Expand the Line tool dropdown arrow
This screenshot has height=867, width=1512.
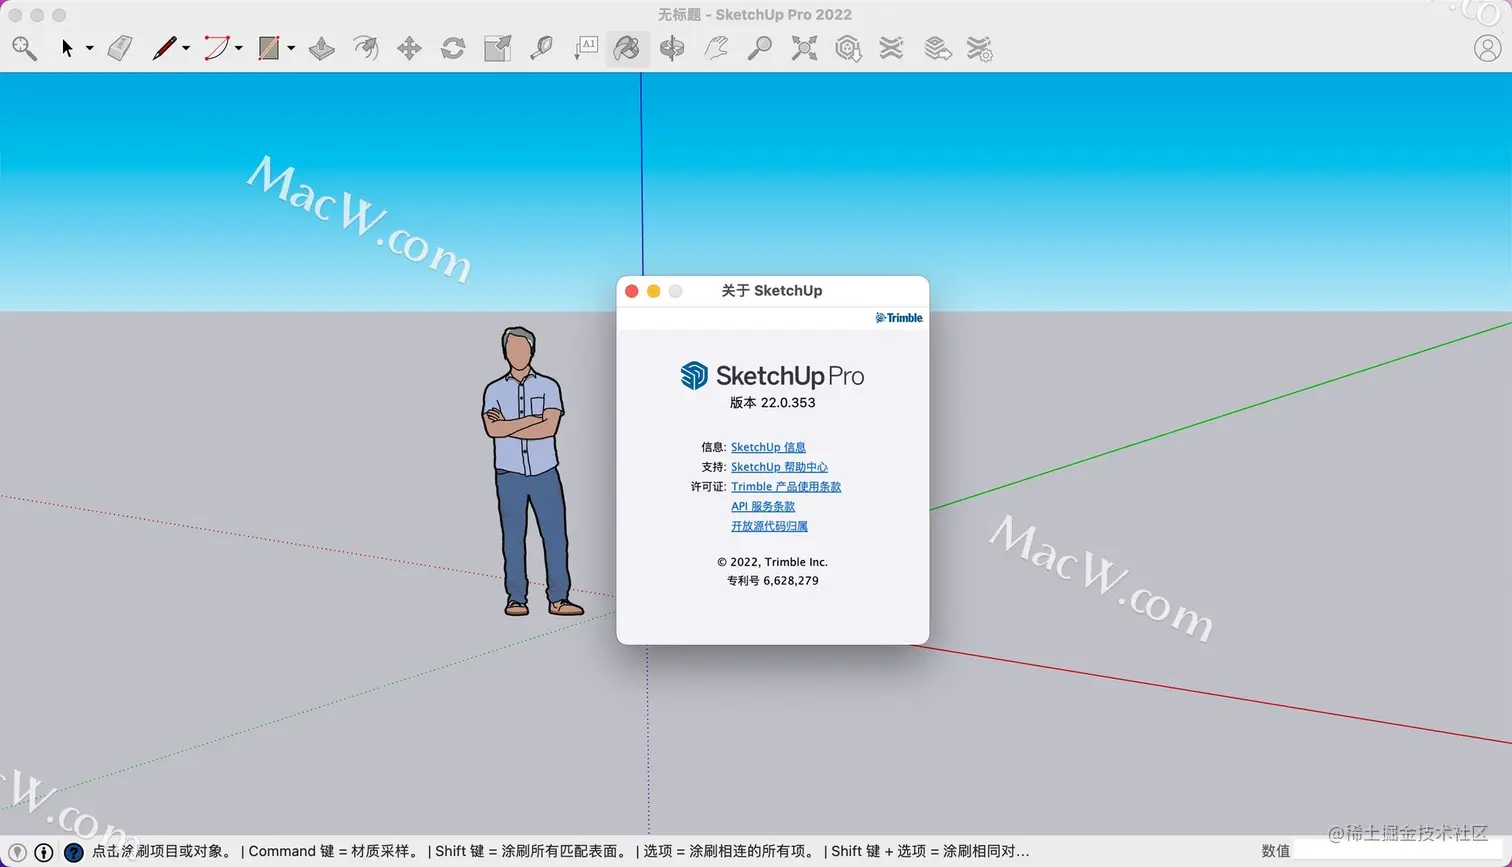tap(186, 48)
